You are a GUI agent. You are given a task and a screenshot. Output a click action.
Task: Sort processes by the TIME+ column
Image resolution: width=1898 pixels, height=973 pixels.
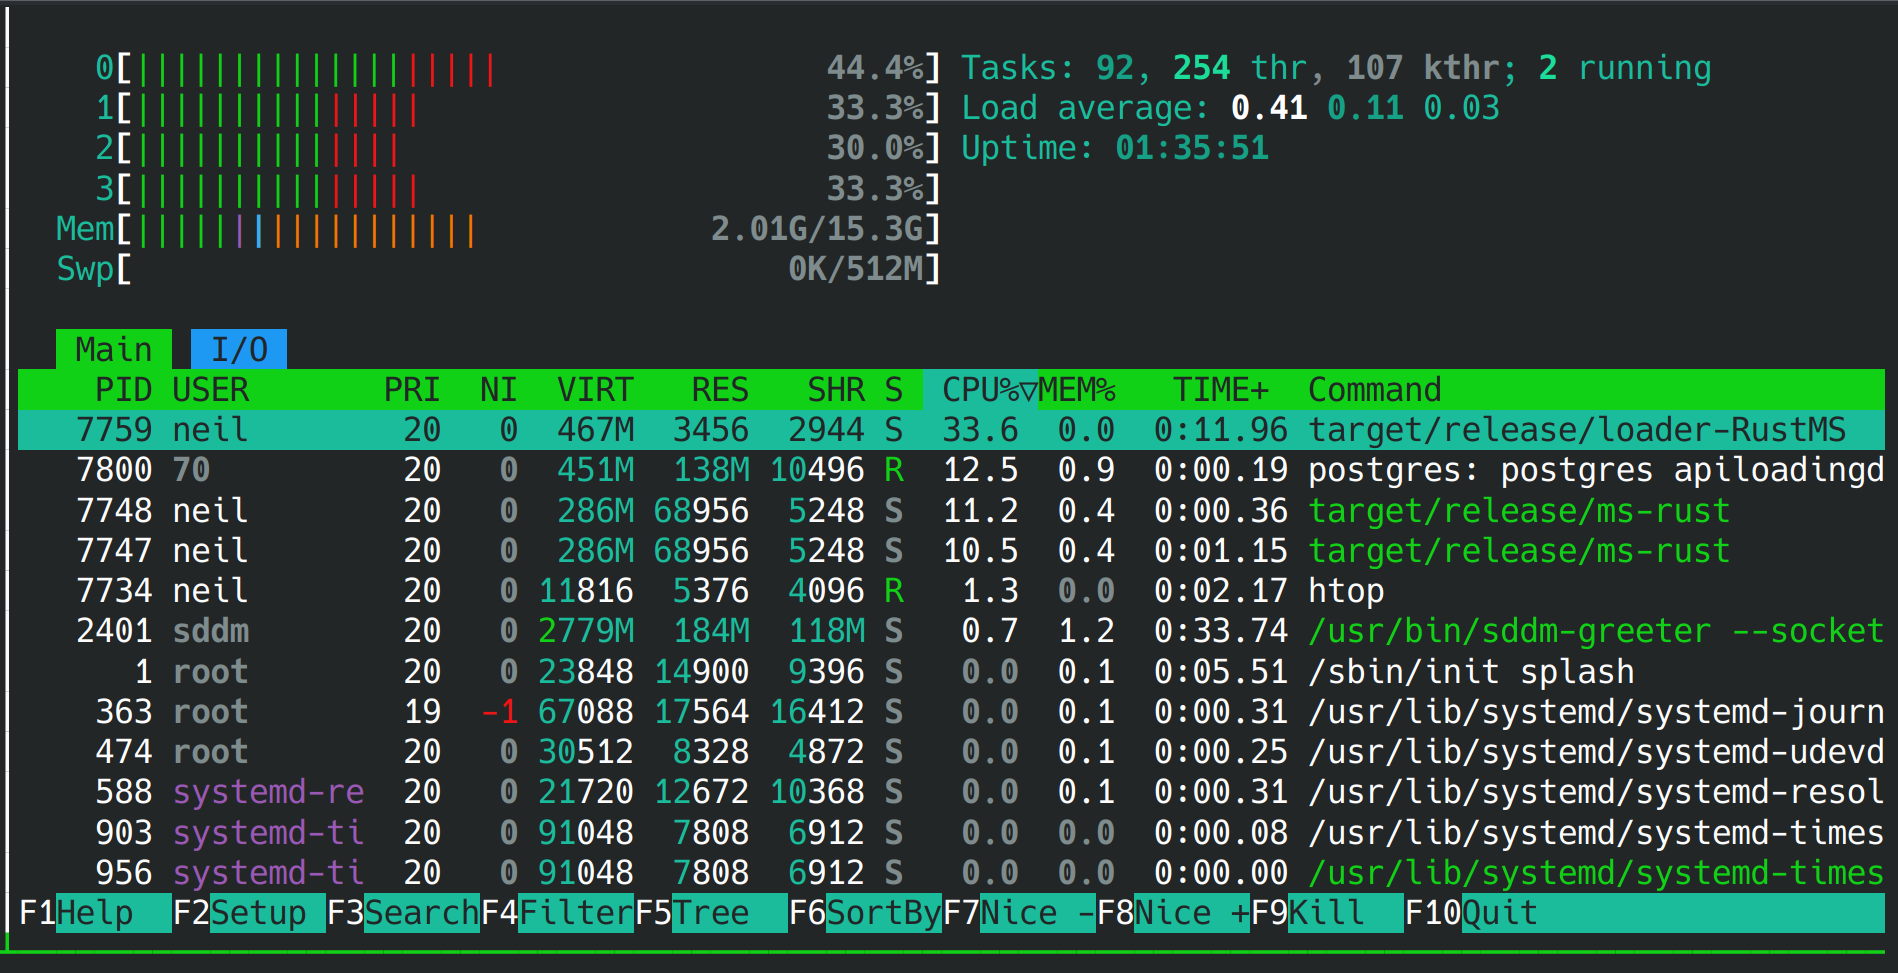[1221, 390]
